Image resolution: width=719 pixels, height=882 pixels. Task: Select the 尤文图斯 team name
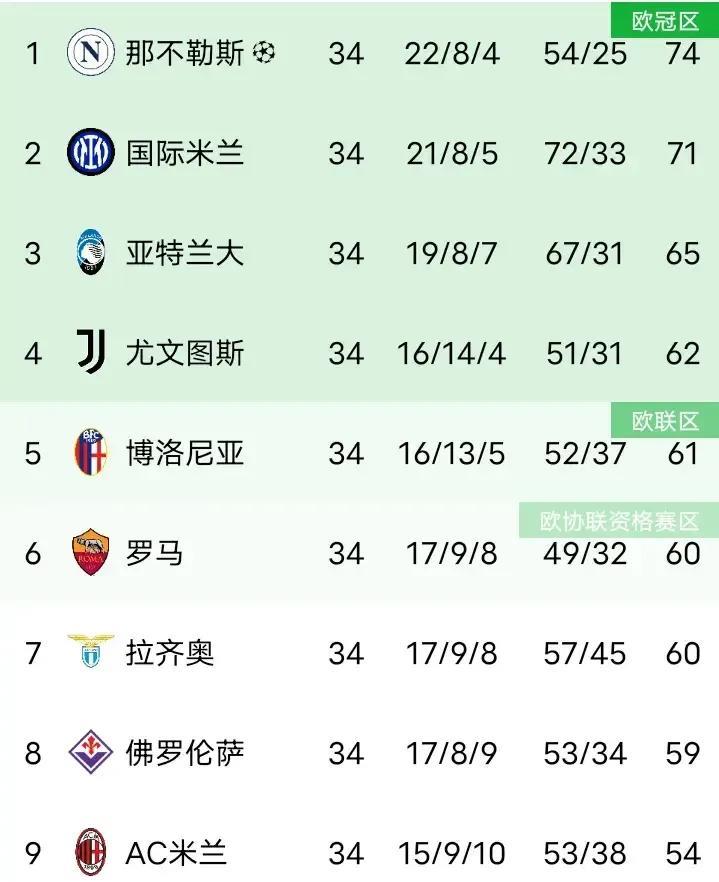[x=185, y=353]
